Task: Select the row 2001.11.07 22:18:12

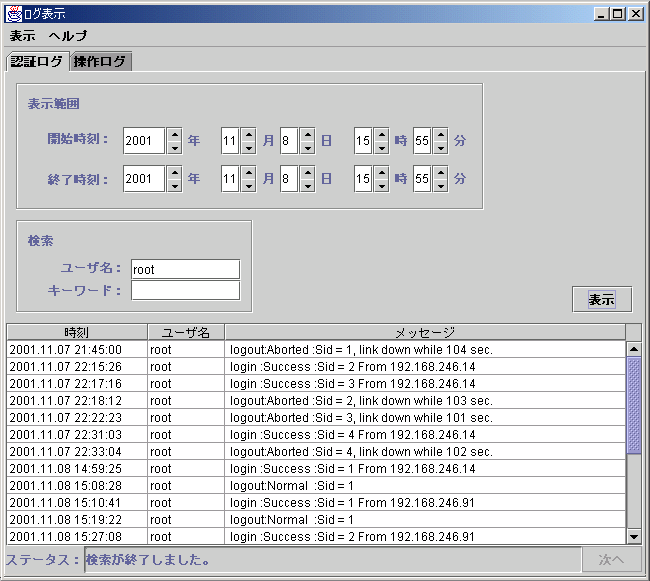Action: [316, 400]
